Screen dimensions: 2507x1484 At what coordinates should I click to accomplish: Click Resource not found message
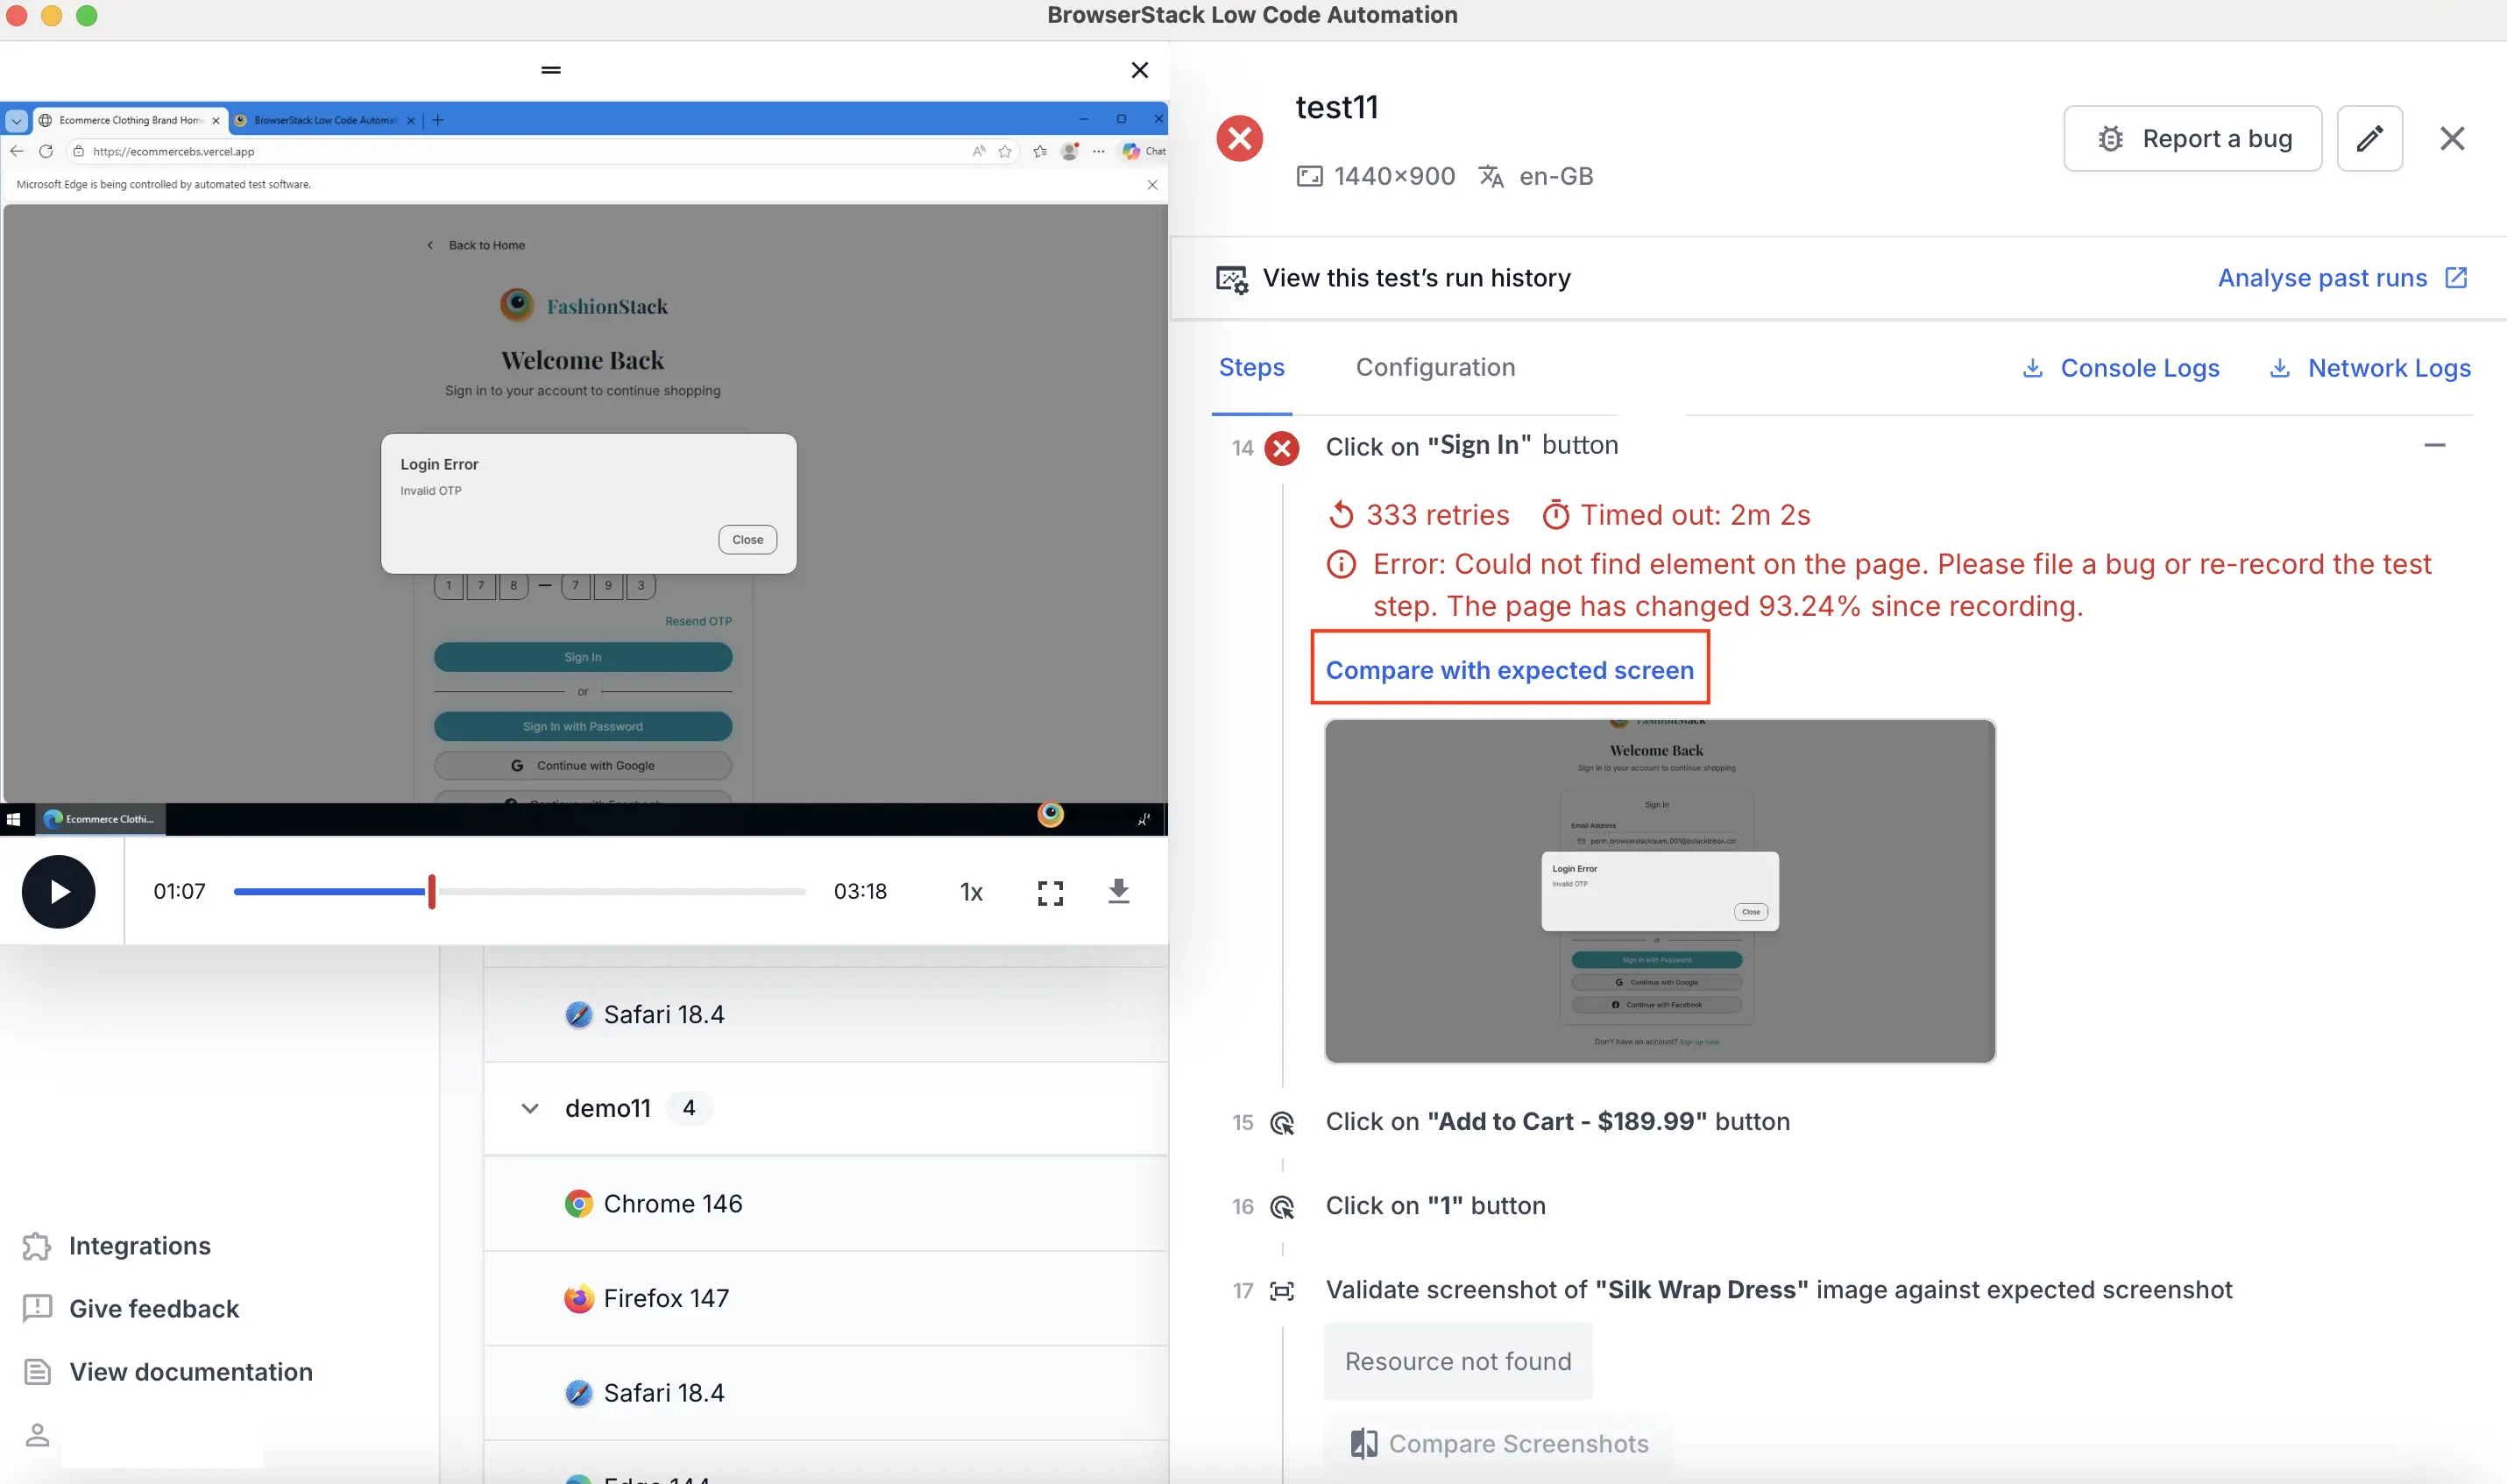point(1457,1361)
